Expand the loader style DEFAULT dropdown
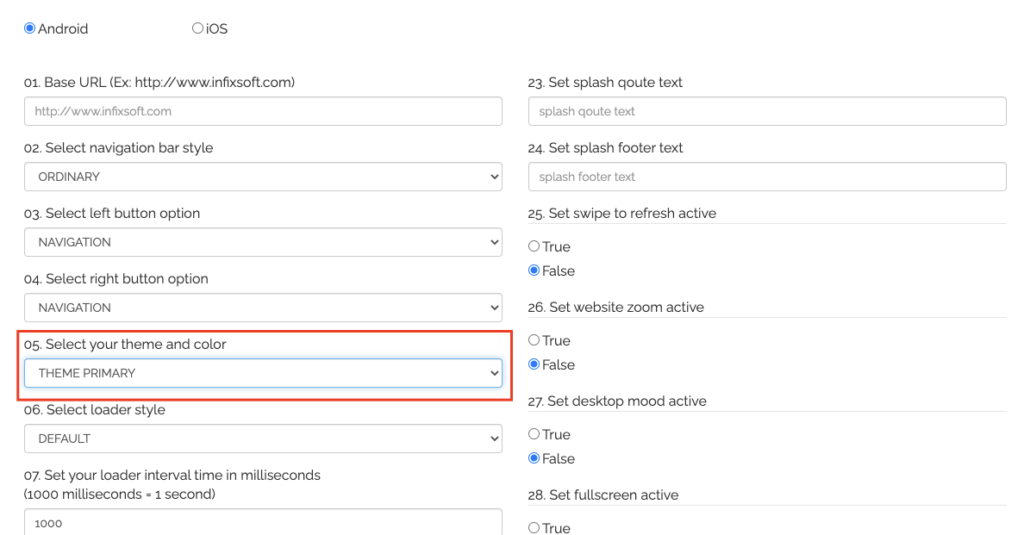The width and height of the screenshot is (1024, 535). pyautogui.click(x=263, y=438)
